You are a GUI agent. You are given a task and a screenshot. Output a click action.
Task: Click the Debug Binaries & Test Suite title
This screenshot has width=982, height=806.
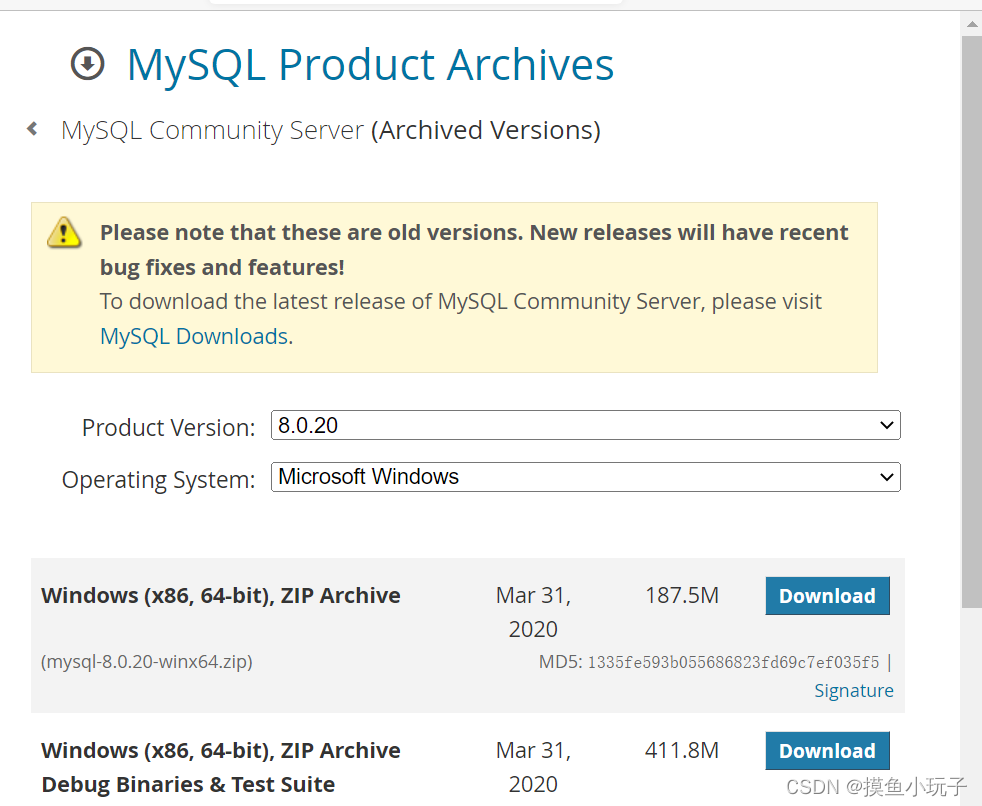[x=188, y=784]
